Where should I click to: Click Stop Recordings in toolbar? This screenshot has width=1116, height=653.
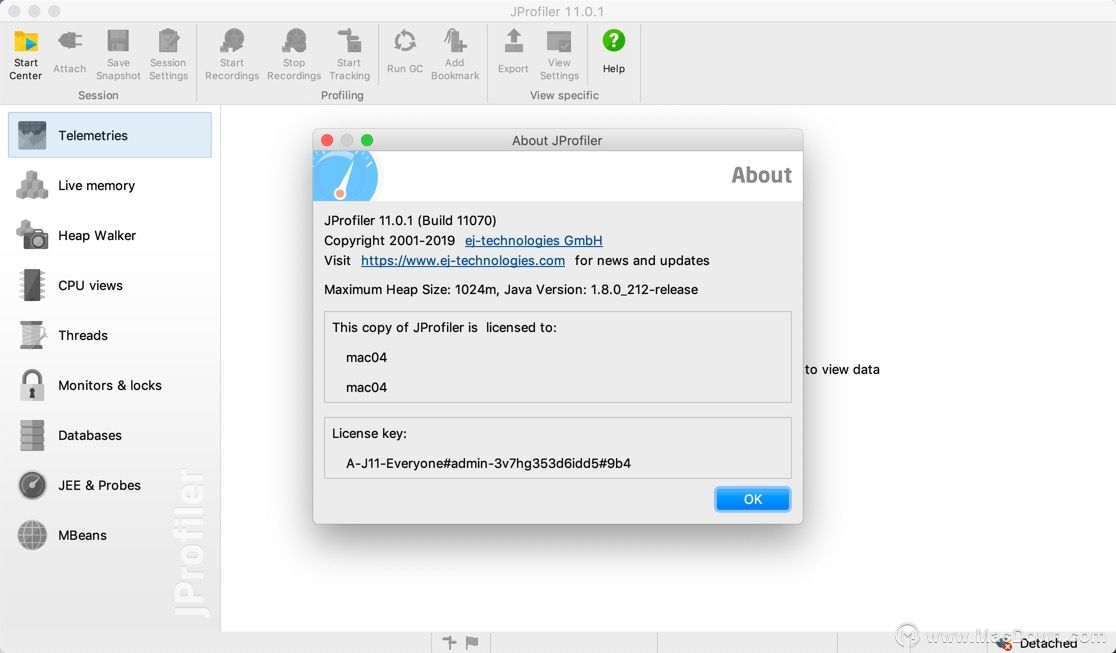(294, 54)
